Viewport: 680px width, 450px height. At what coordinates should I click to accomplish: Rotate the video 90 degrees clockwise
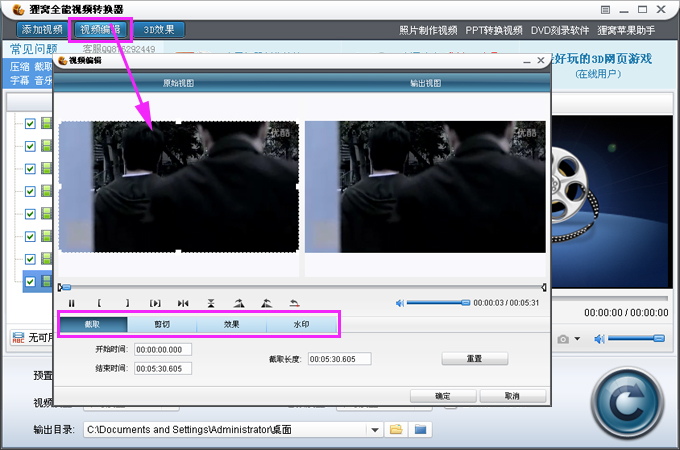(239, 303)
